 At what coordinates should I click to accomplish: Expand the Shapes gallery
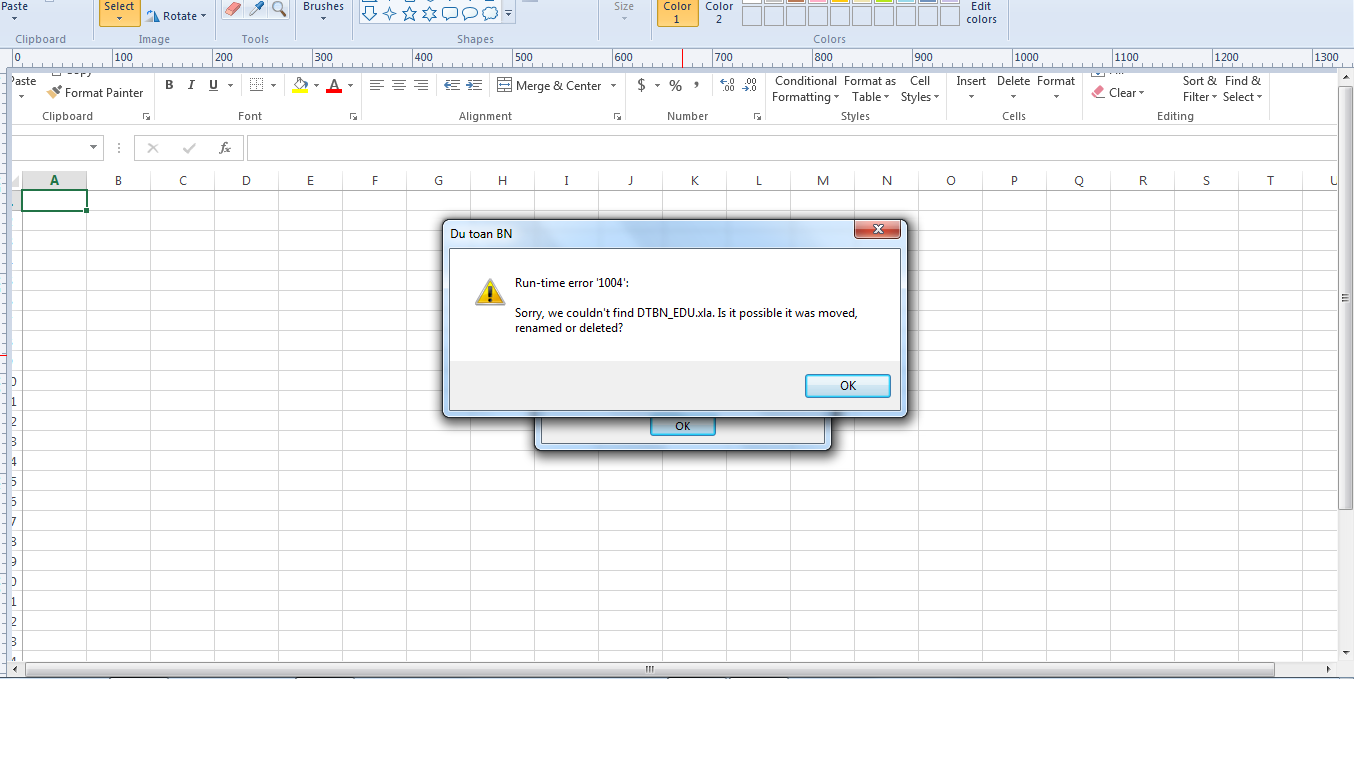[509, 14]
